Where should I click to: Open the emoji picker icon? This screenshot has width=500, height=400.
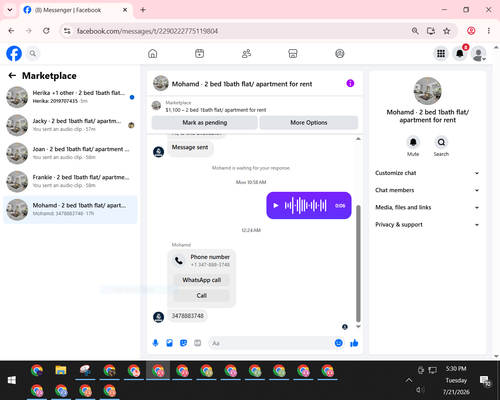tap(338, 343)
